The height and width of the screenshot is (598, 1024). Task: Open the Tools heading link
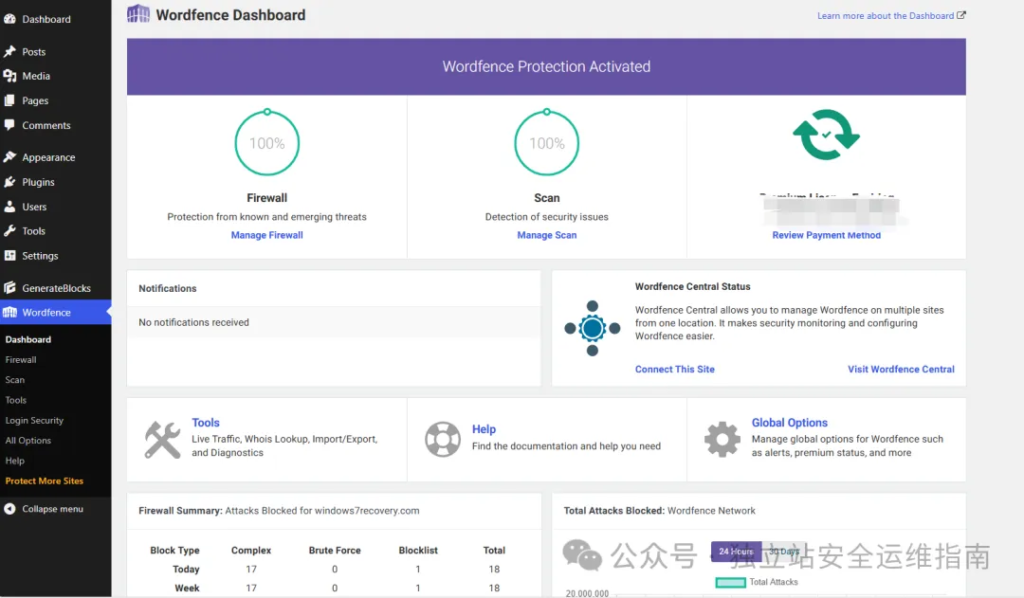pos(206,423)
